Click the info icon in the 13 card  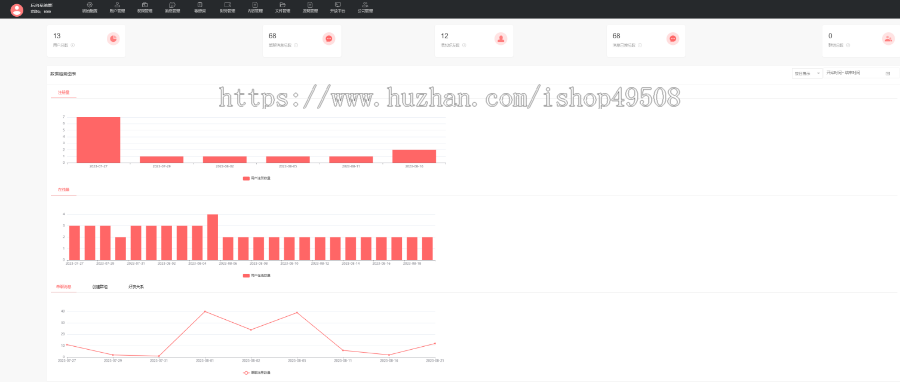(73, 45)
